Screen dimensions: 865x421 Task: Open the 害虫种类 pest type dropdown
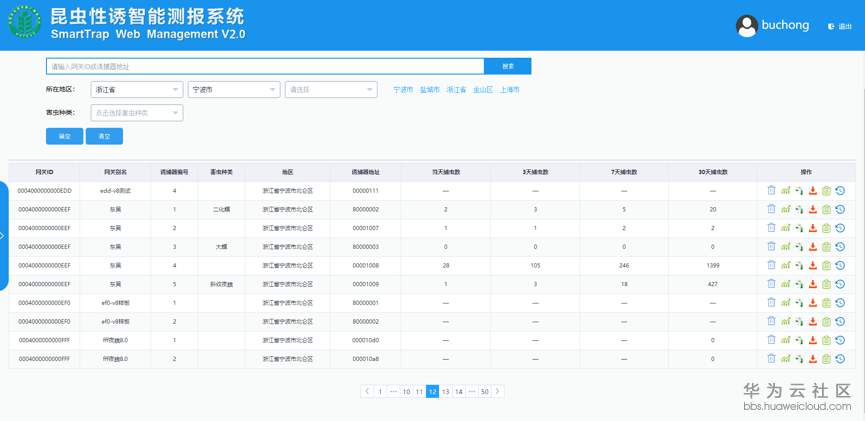point(137,113)
